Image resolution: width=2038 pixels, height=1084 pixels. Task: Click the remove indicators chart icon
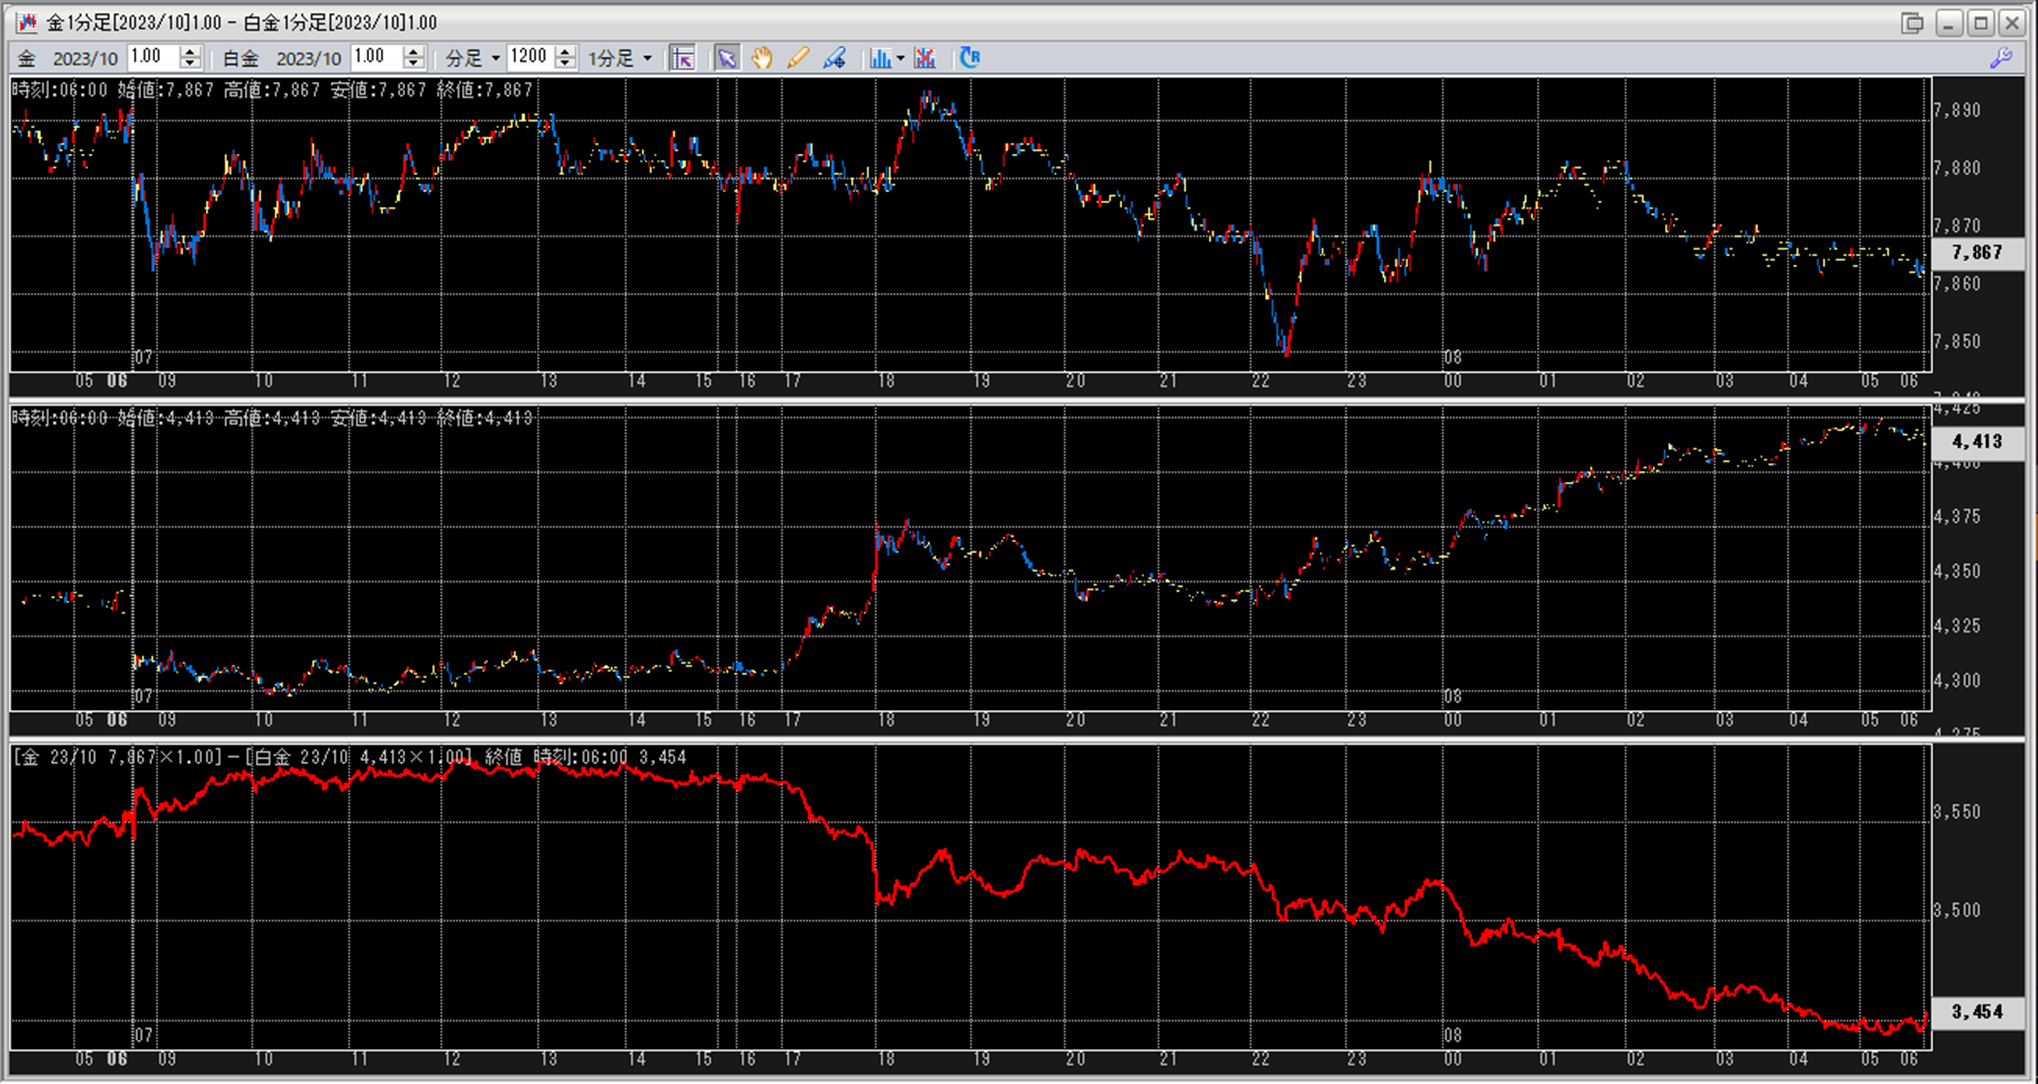925,58
